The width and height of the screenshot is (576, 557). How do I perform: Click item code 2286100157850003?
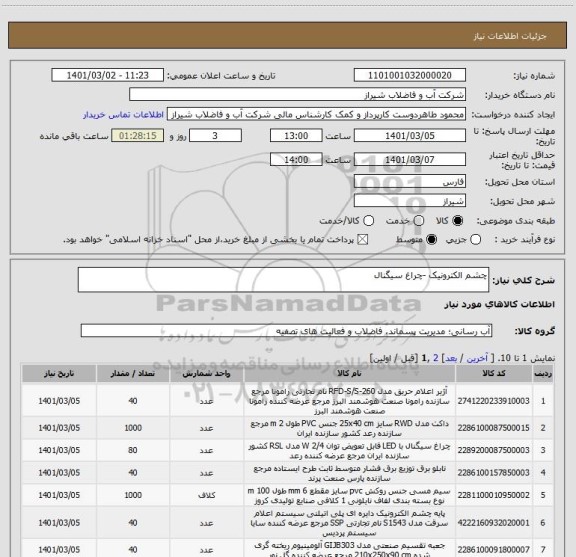493,472
